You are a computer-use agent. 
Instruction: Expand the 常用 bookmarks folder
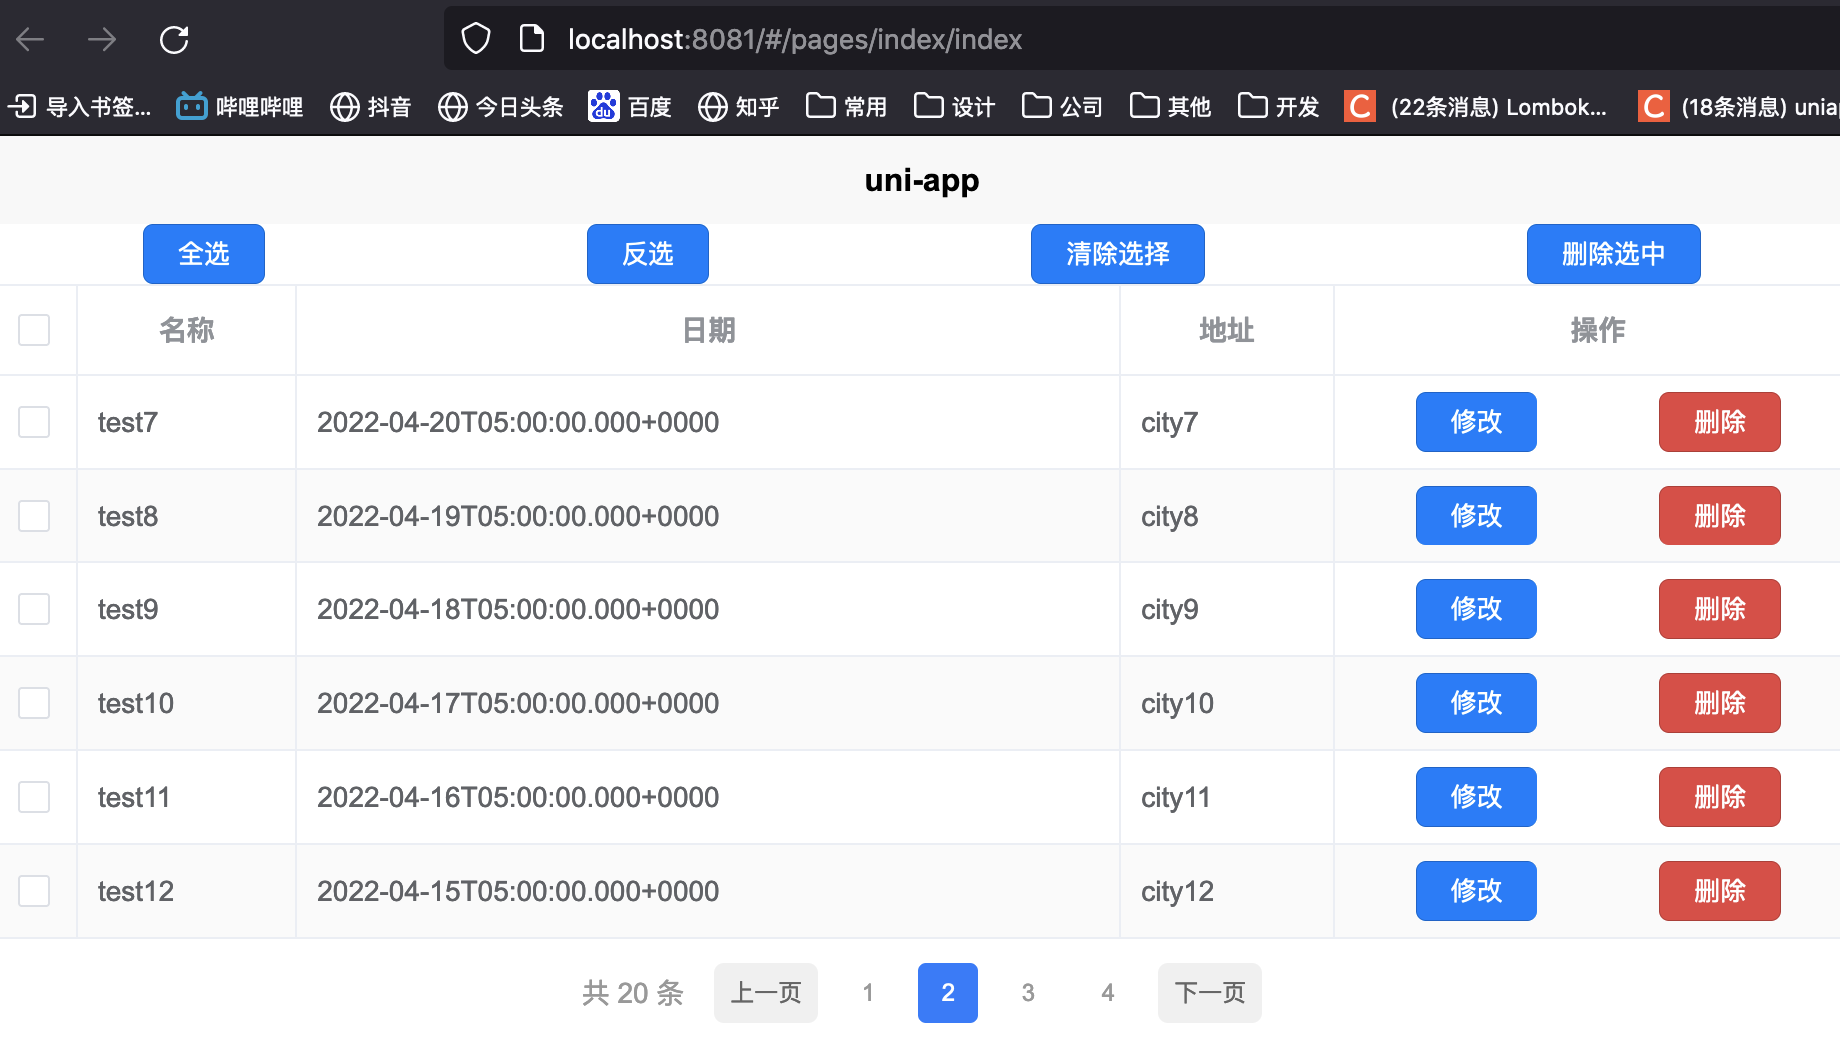pyautogui.click(x=845, y=106)
